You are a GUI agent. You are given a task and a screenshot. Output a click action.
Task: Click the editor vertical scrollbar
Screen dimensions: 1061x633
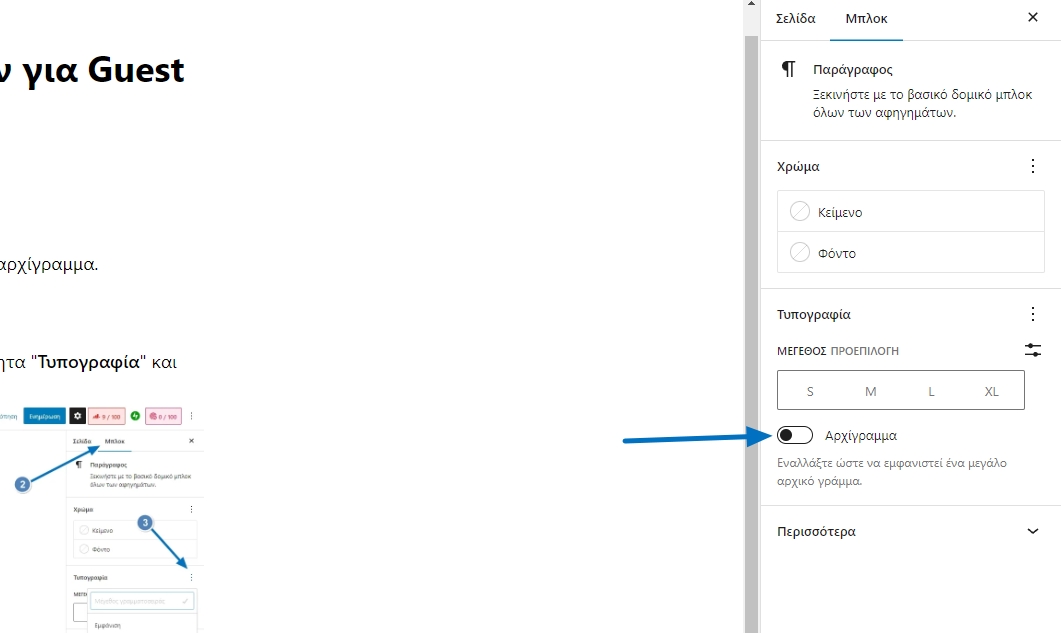(x=751, y=300)
